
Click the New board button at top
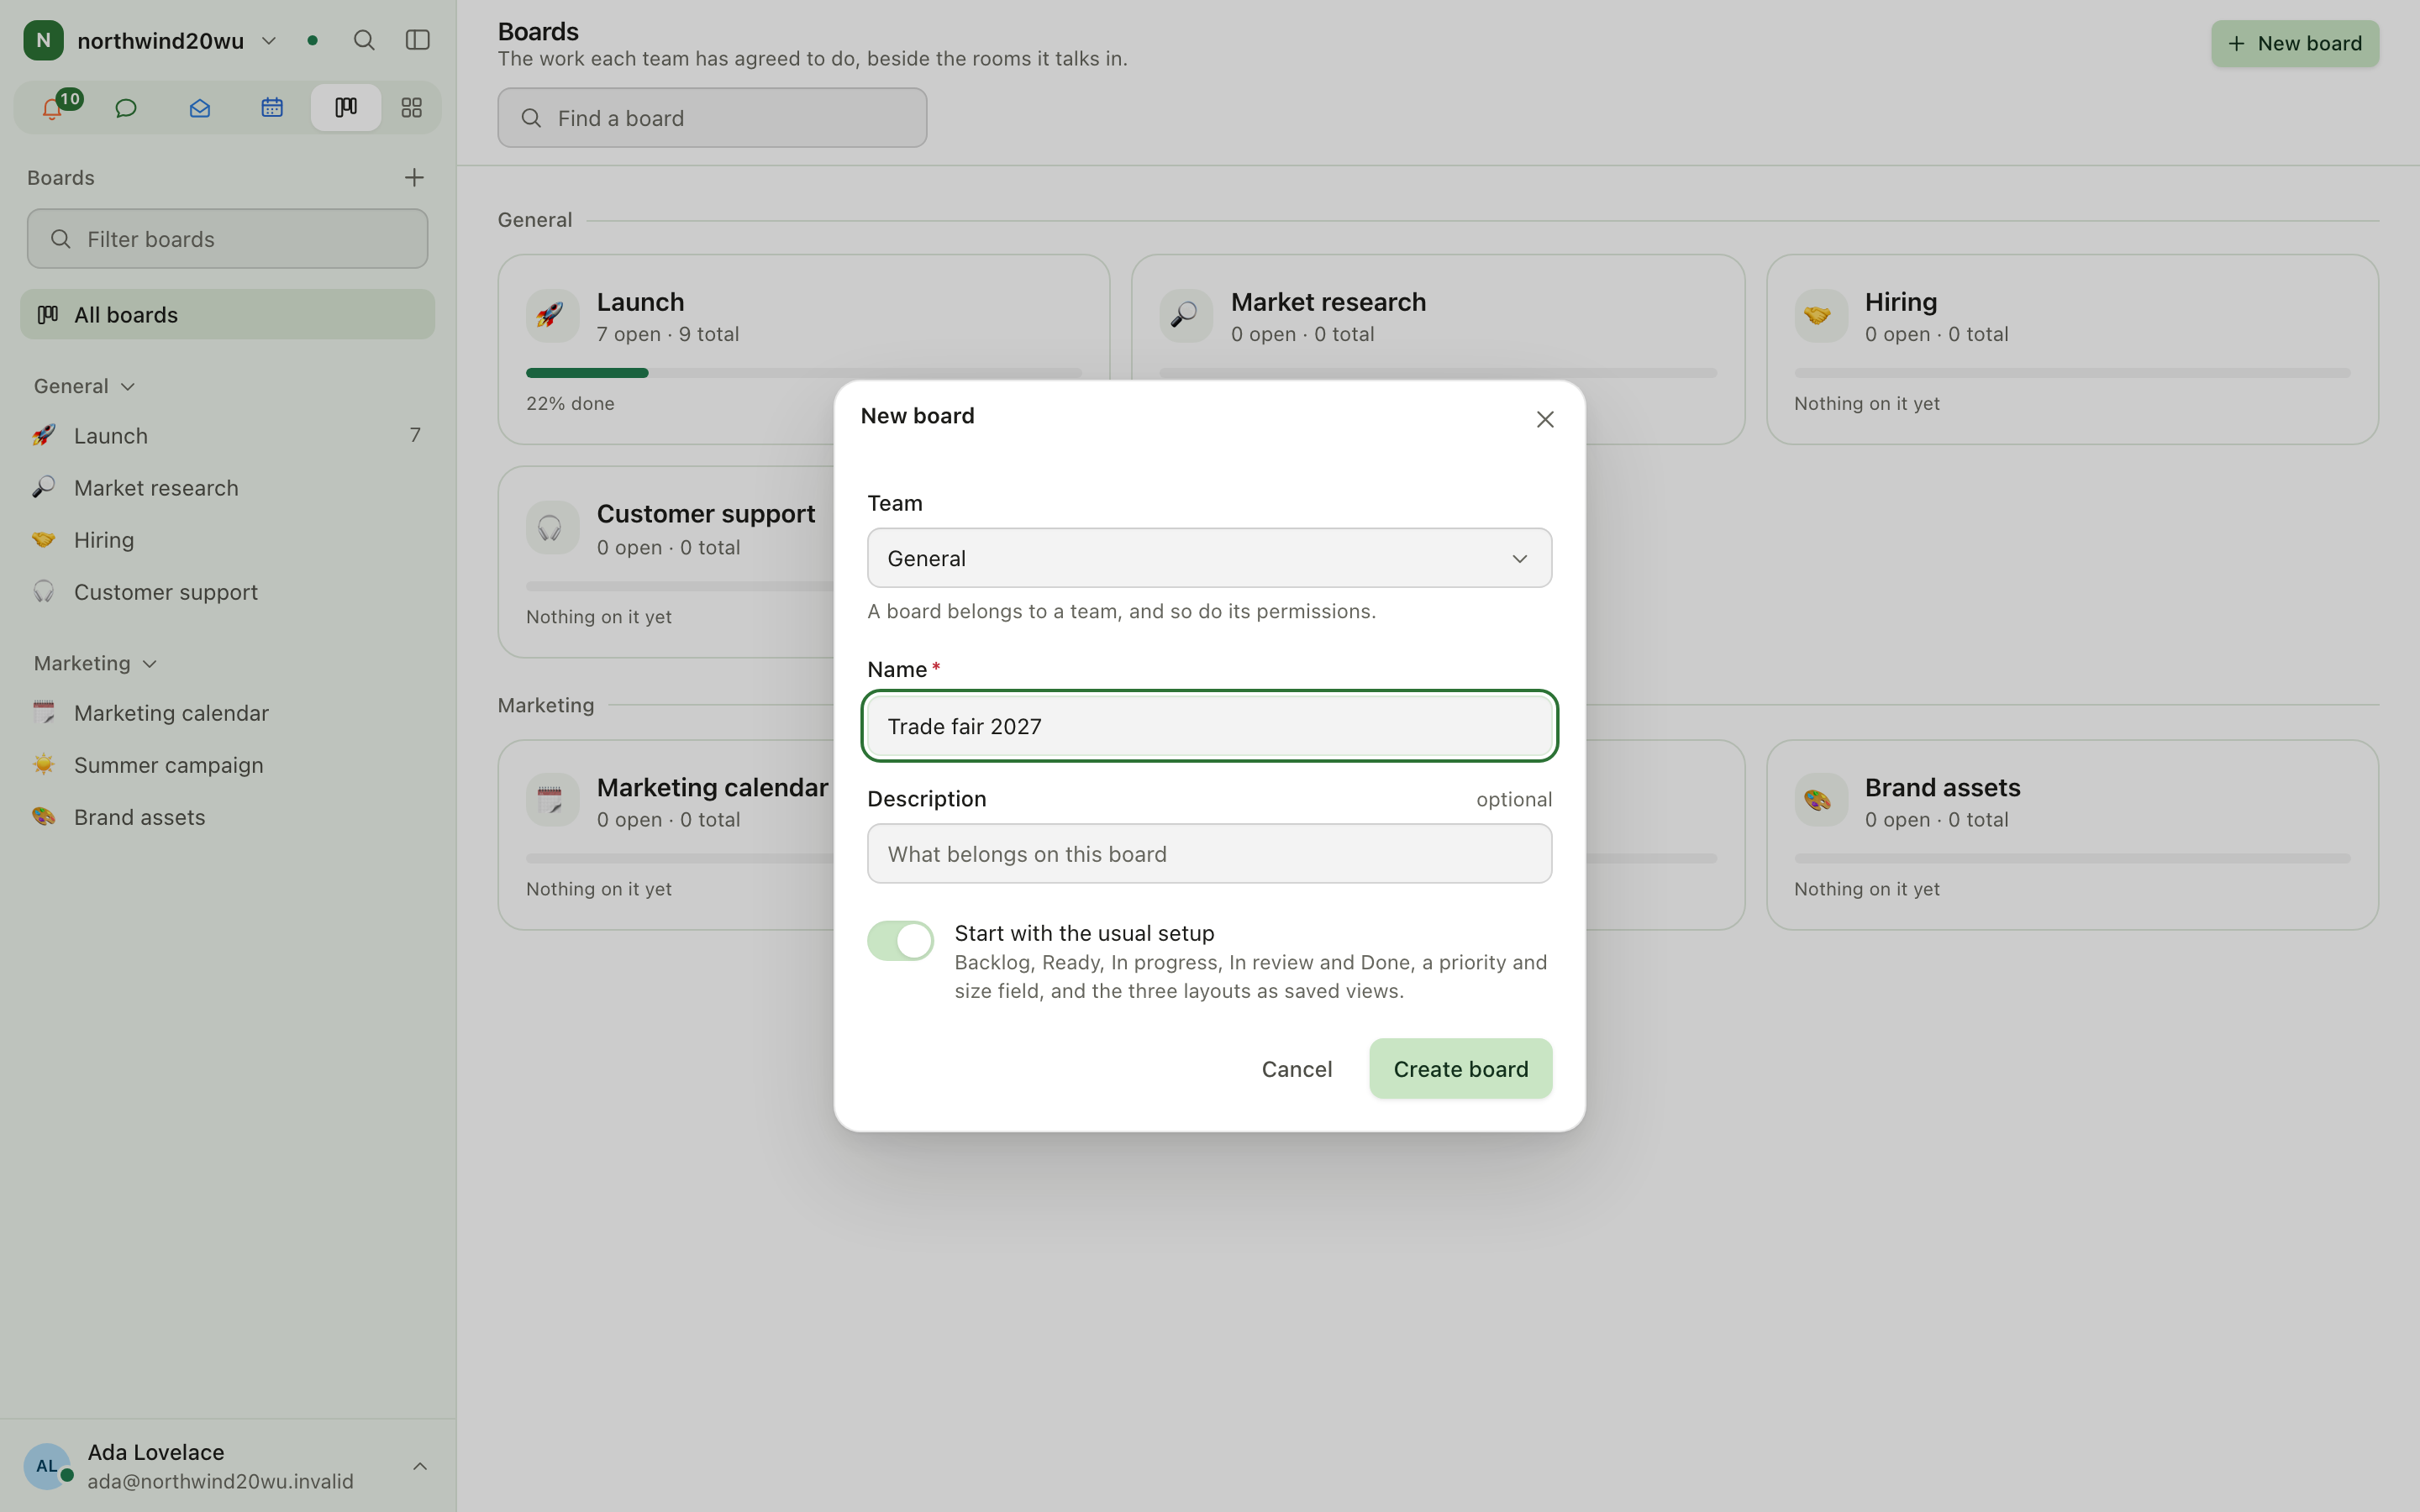(2294, 44)
